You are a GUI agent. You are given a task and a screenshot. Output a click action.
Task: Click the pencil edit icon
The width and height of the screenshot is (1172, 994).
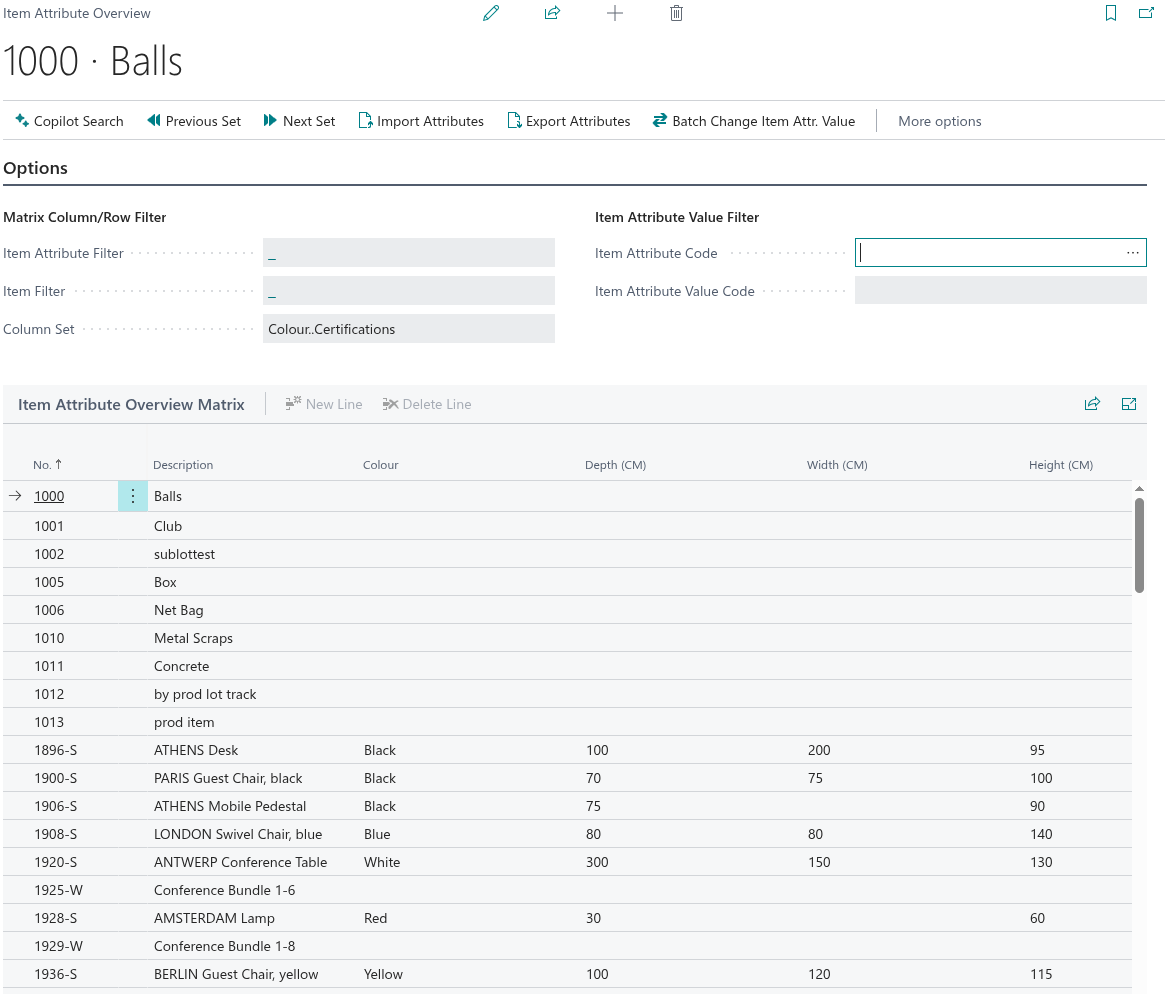click(x=491, y=13)
